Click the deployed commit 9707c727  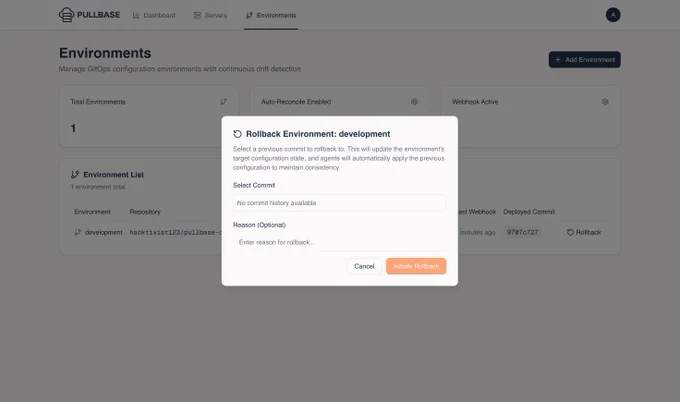(x=522, y=232)
